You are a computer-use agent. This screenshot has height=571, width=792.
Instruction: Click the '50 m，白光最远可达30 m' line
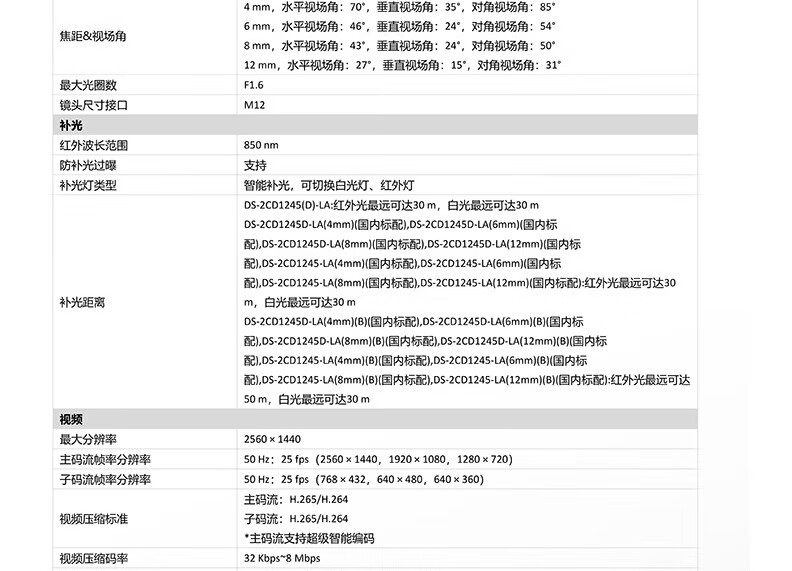pos(307,399)
